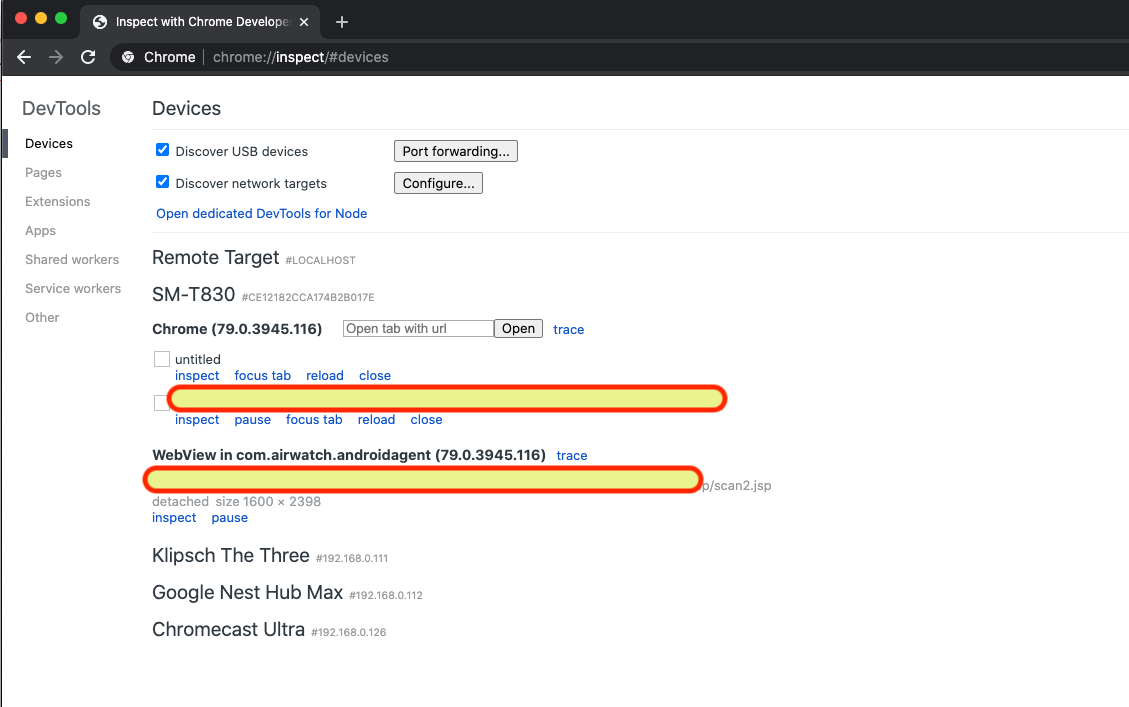Image resolution: width=1129 pixels, height=707 pixels.
Task: Click the Chrome site info icon in address bar
Action: (x=127, y=57)
